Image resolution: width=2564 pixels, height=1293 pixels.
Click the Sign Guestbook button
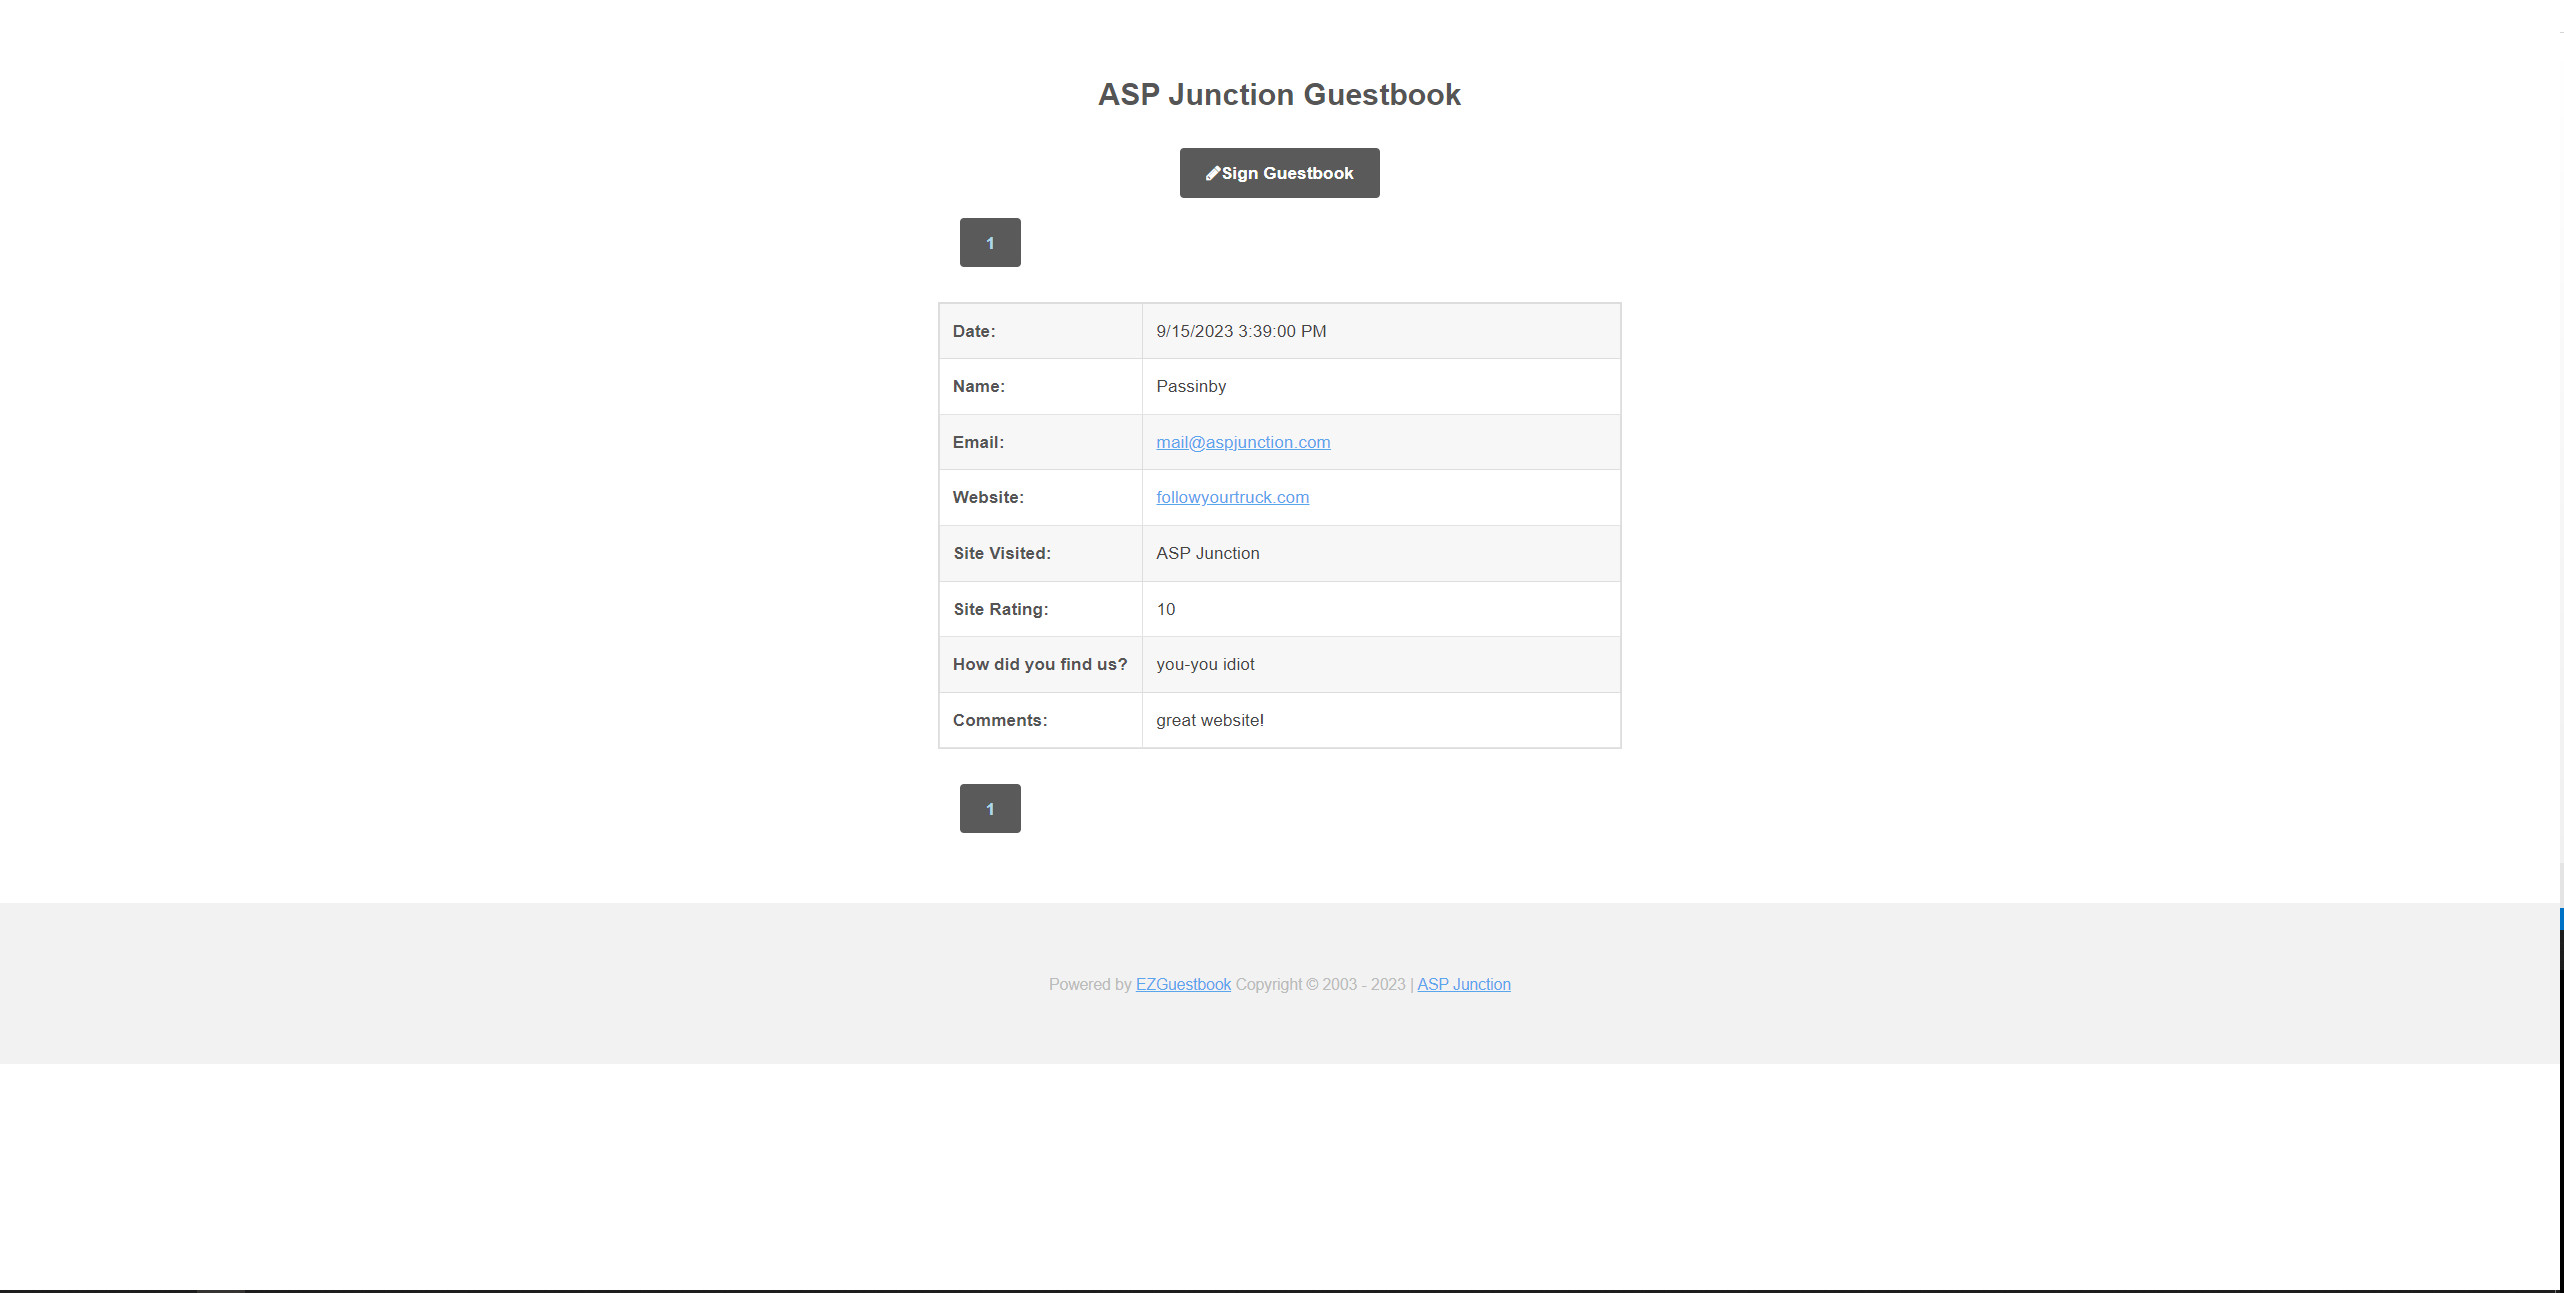(x=1279, y=173)
